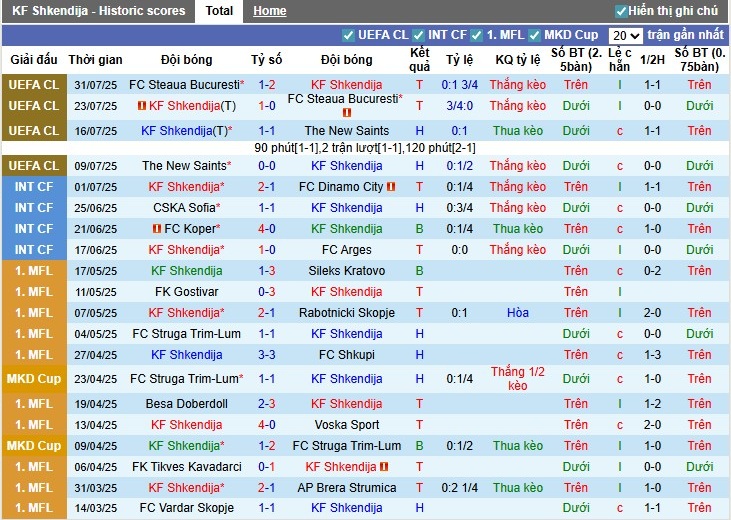Click the FC Vardar Skopje team link
The image size is (731, 520).
(x=186, y=508)
